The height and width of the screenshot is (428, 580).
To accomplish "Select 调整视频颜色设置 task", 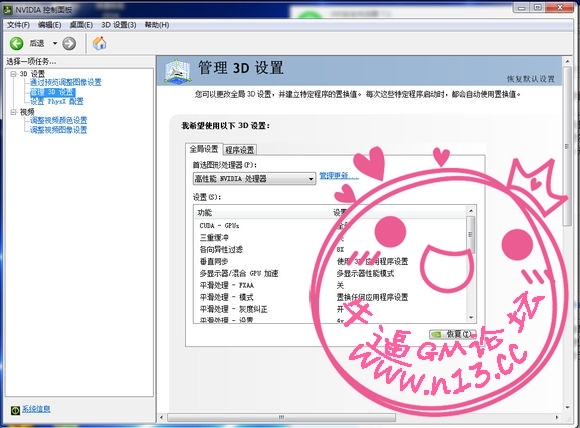I will [x=58, y=120].
